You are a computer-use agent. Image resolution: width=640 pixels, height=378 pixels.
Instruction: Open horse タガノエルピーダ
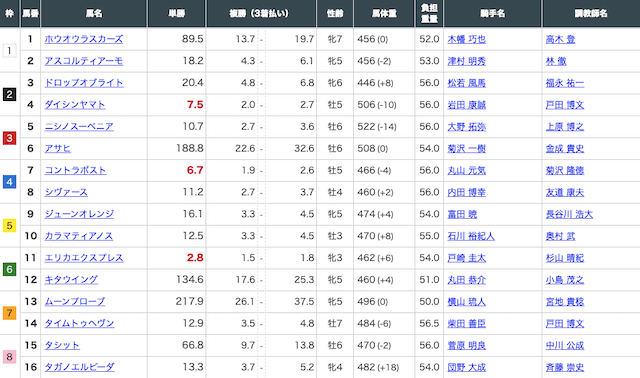tap(79, 367)
